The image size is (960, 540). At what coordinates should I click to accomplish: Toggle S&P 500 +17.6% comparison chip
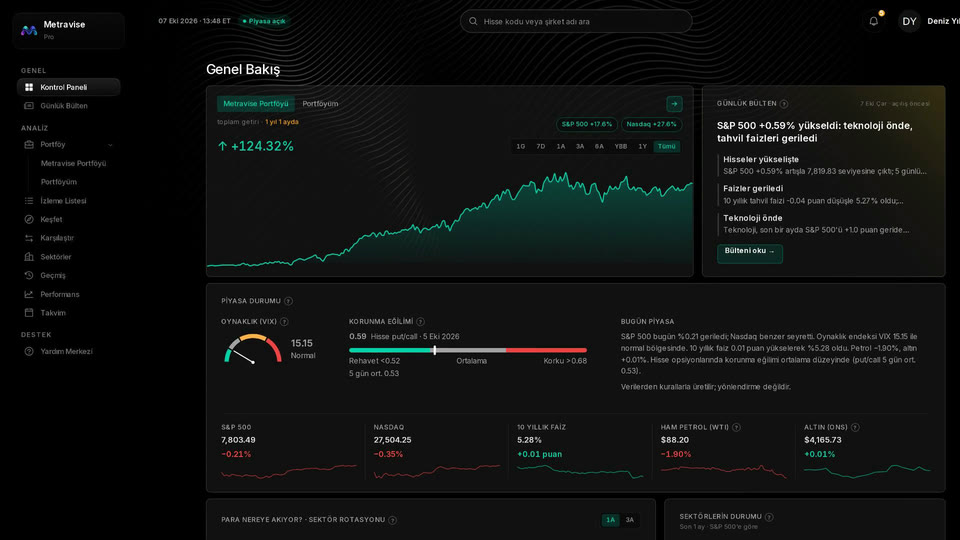(587, 124)
